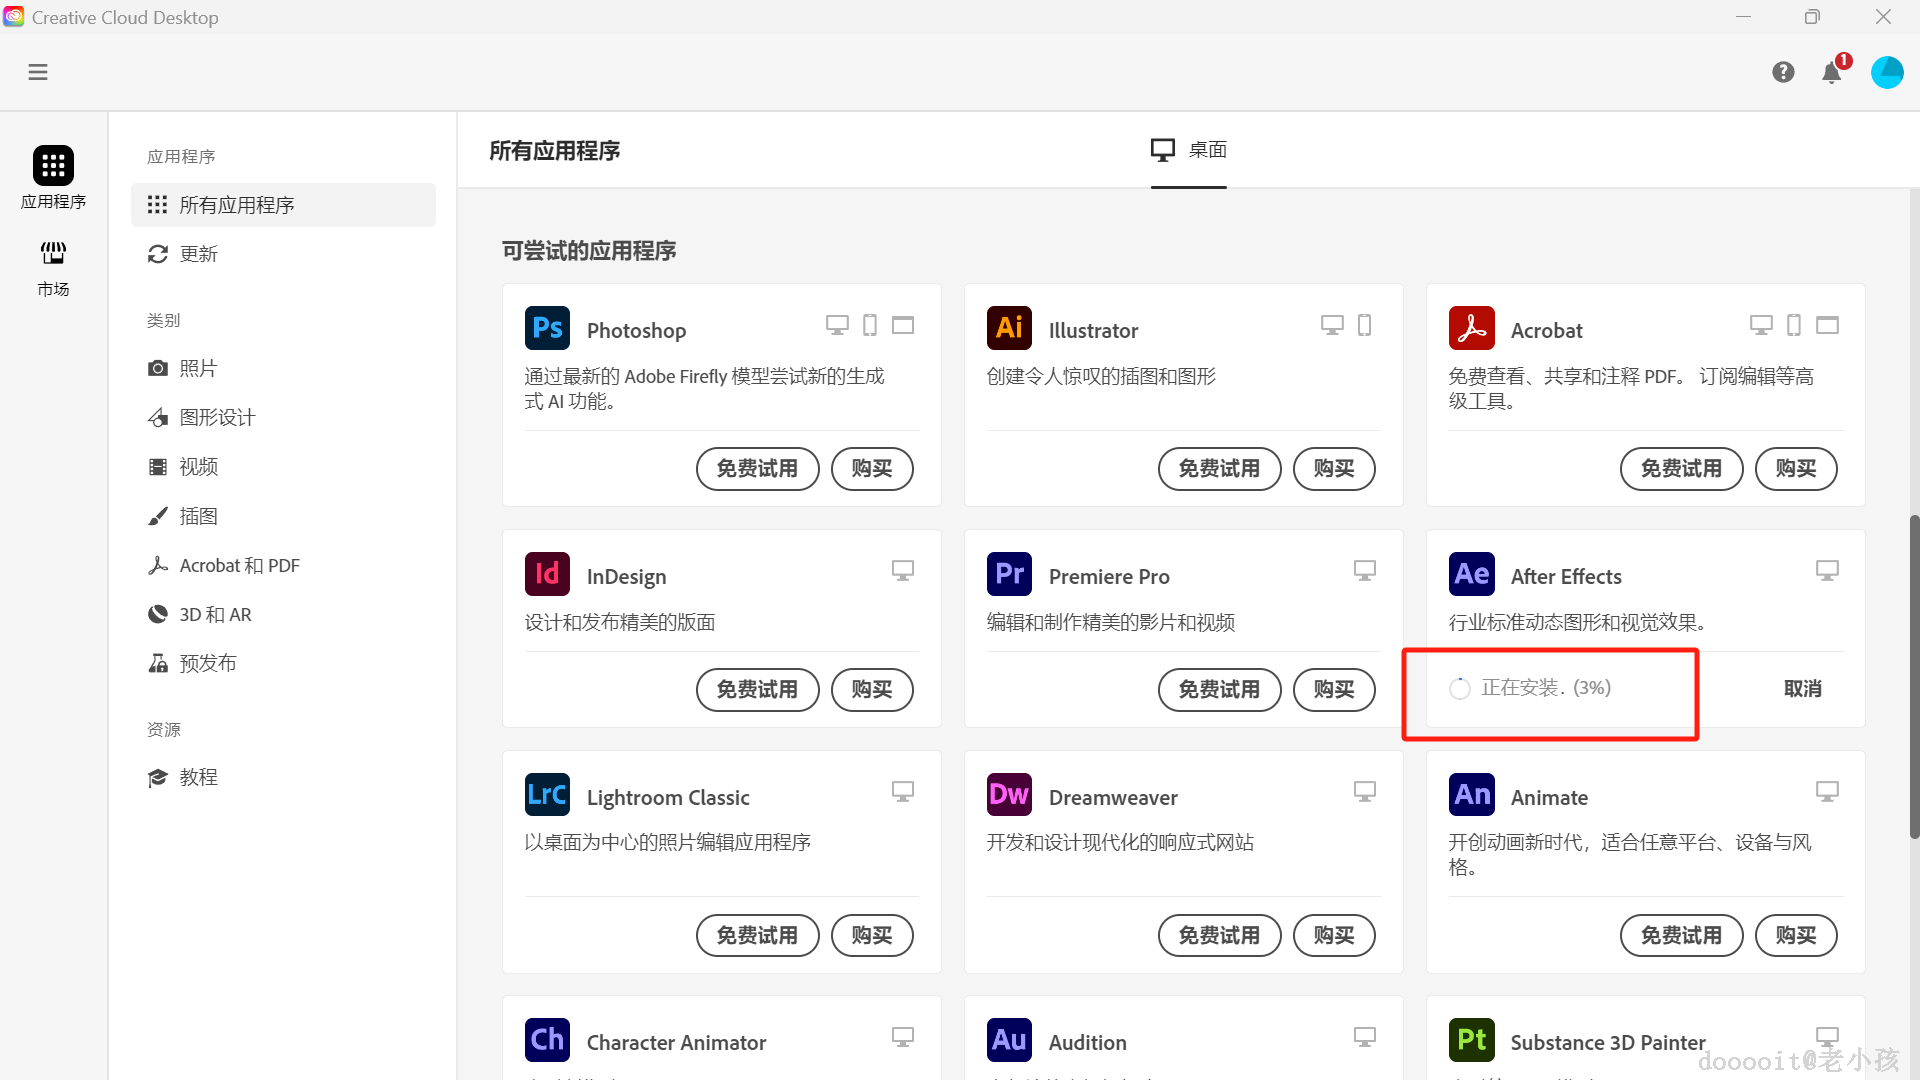
Task: Select the Acrobat app icon
Action: 1471,327
